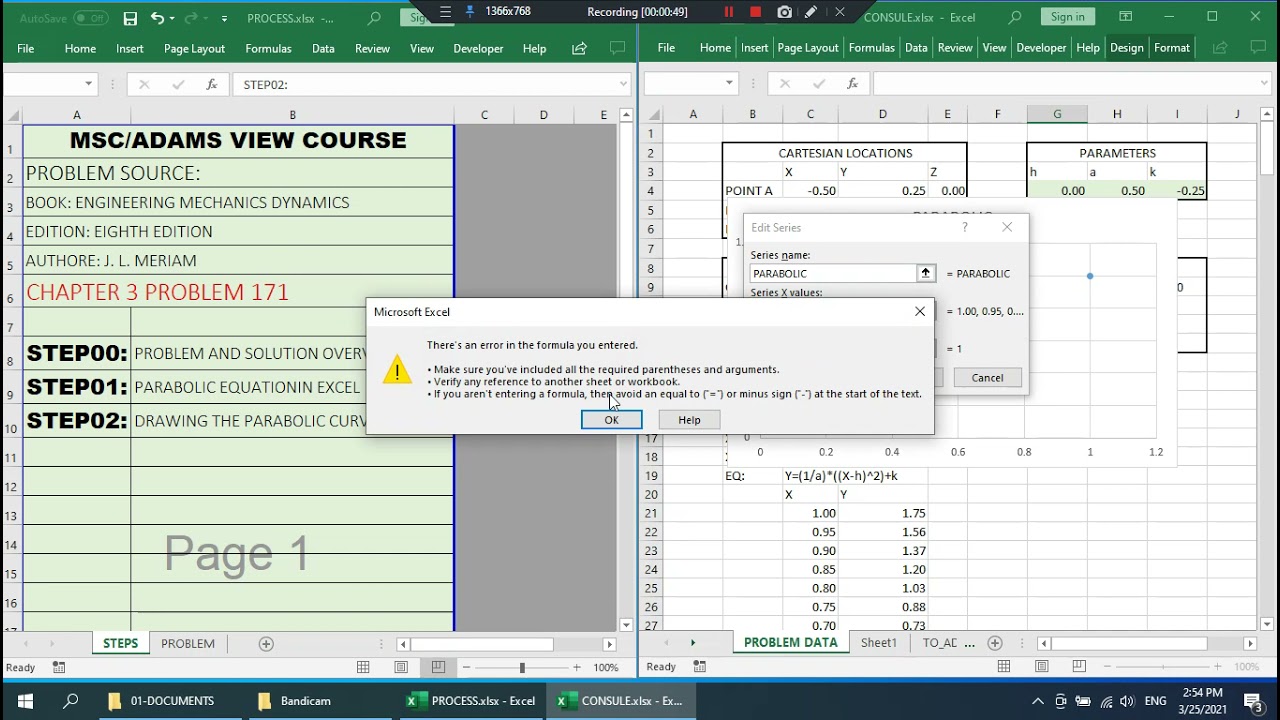Open Customize Quick Access Toolbar dropdown

[224, 18]
